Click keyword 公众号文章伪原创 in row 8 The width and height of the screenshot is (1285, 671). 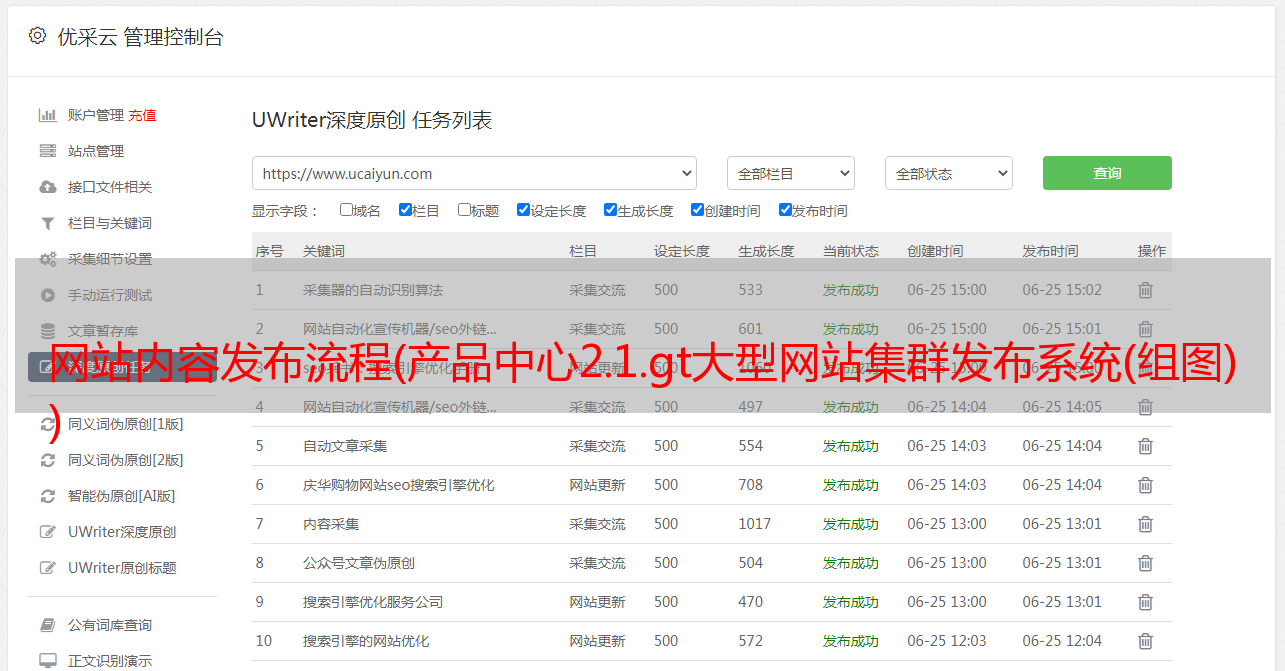pos(359,563)
